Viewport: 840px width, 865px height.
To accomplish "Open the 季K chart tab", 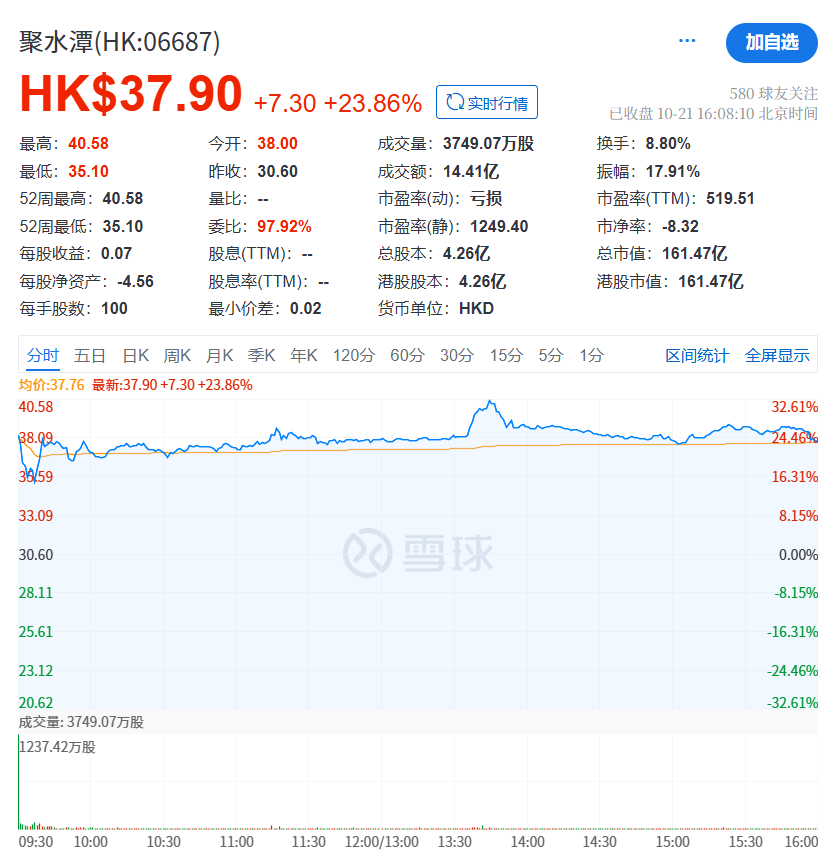I will (x=262, y=355).
